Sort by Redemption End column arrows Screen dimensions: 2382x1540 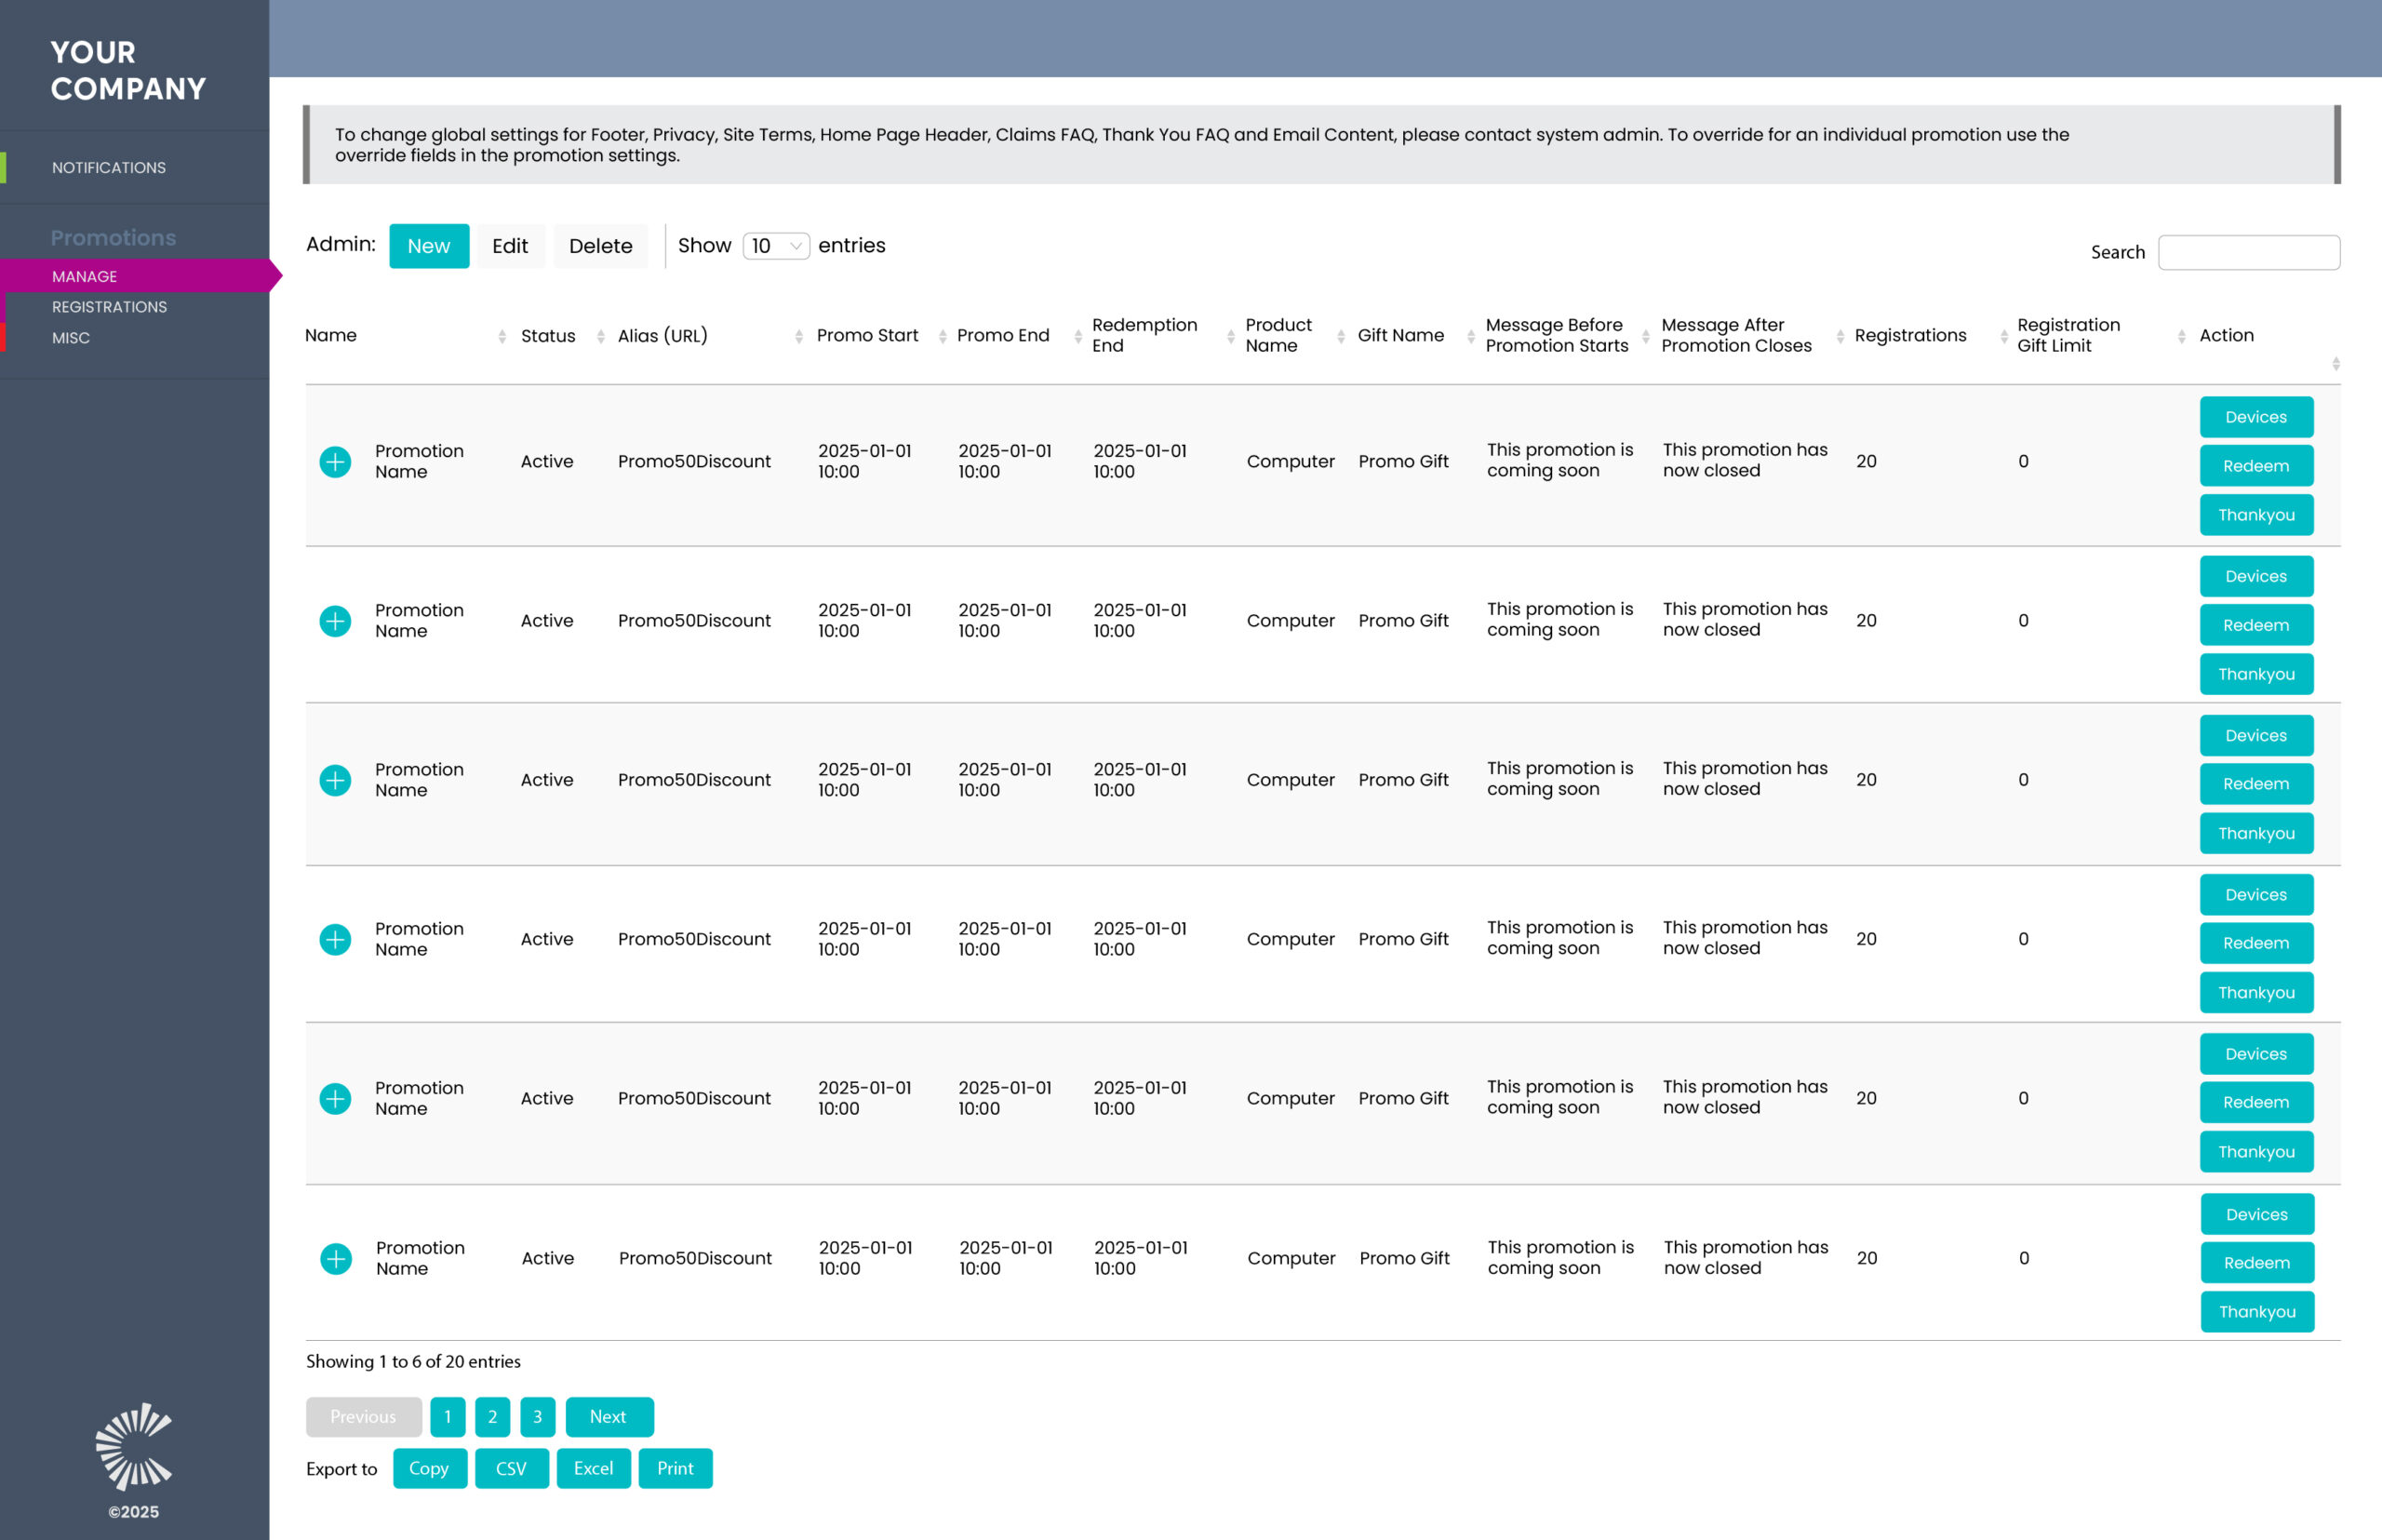click(x=1231, y=337)
